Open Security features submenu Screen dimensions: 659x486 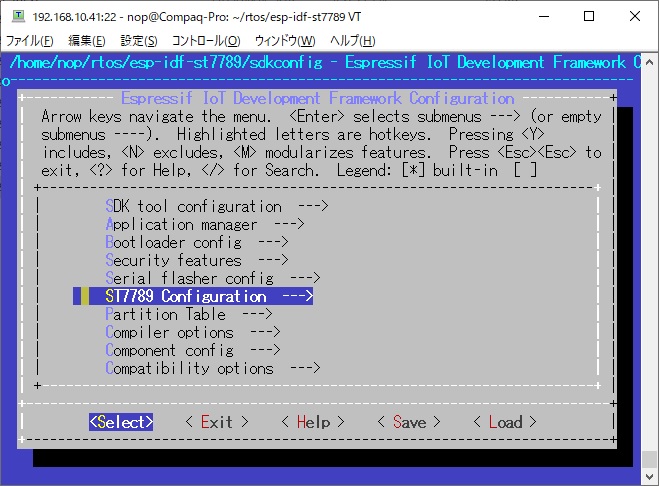tap(197, 260)
